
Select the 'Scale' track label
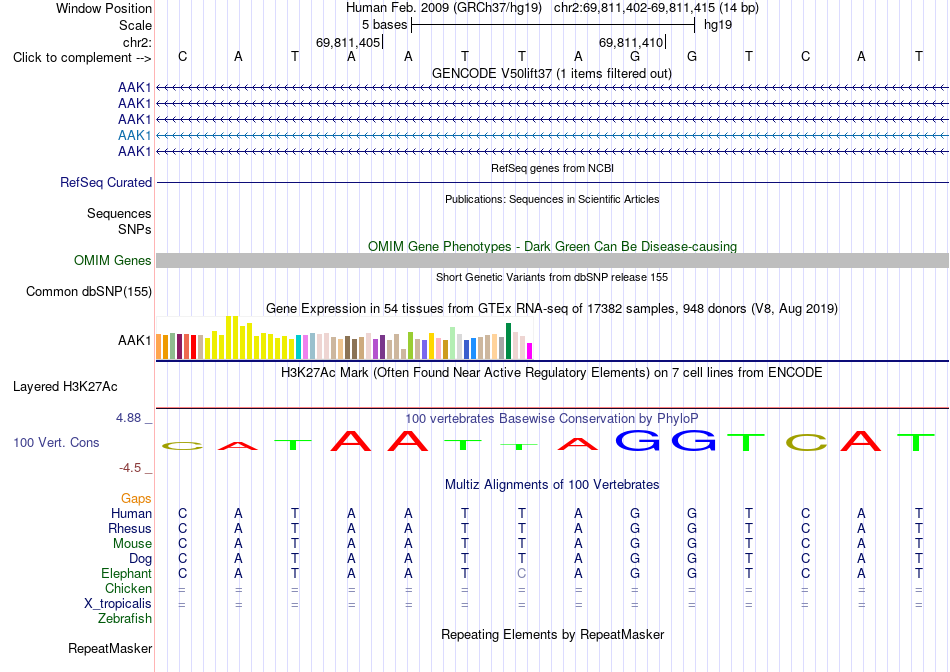pyautogui.click(x=135, y=25)
